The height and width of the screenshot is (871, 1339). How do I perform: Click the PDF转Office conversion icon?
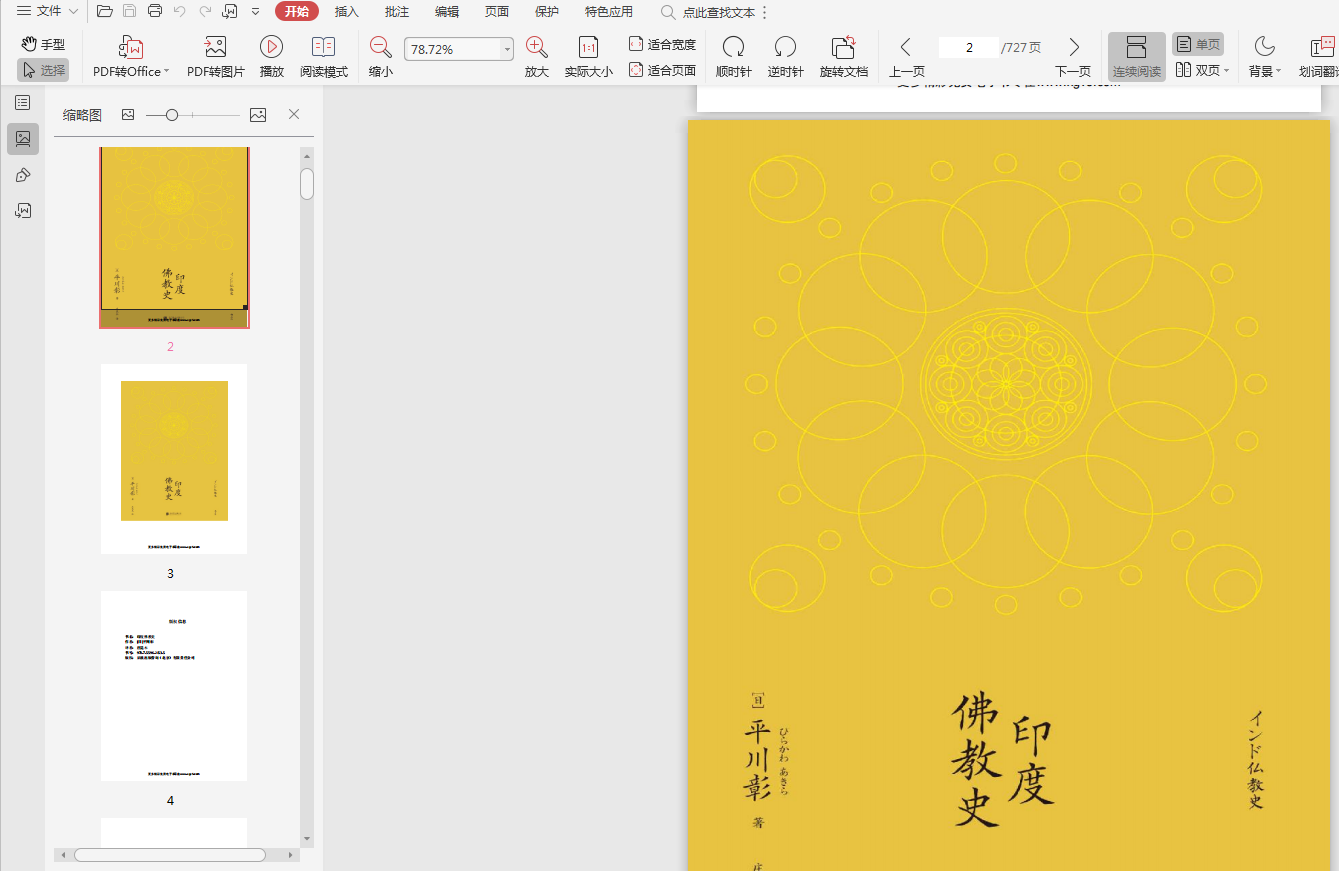(131, 47)
